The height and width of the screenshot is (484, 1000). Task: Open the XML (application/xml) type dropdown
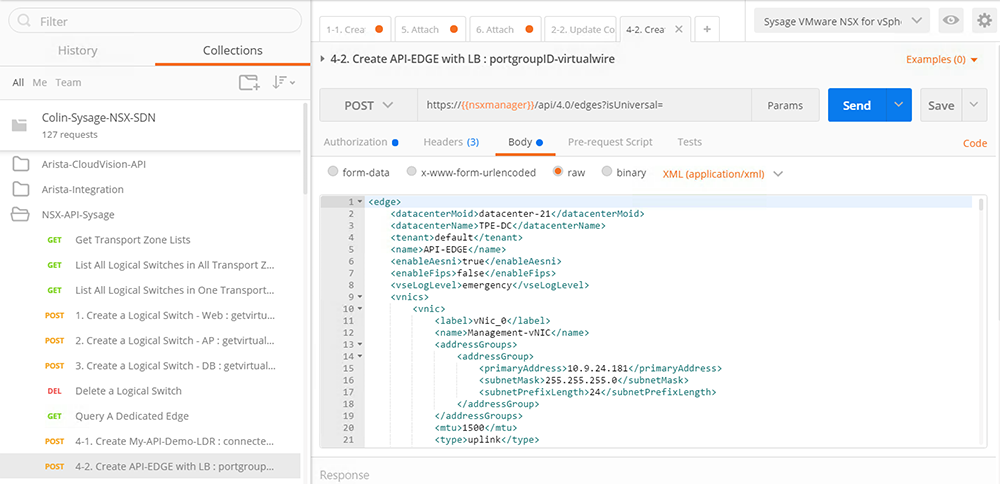pyautogui.click(x=723, y=173)
